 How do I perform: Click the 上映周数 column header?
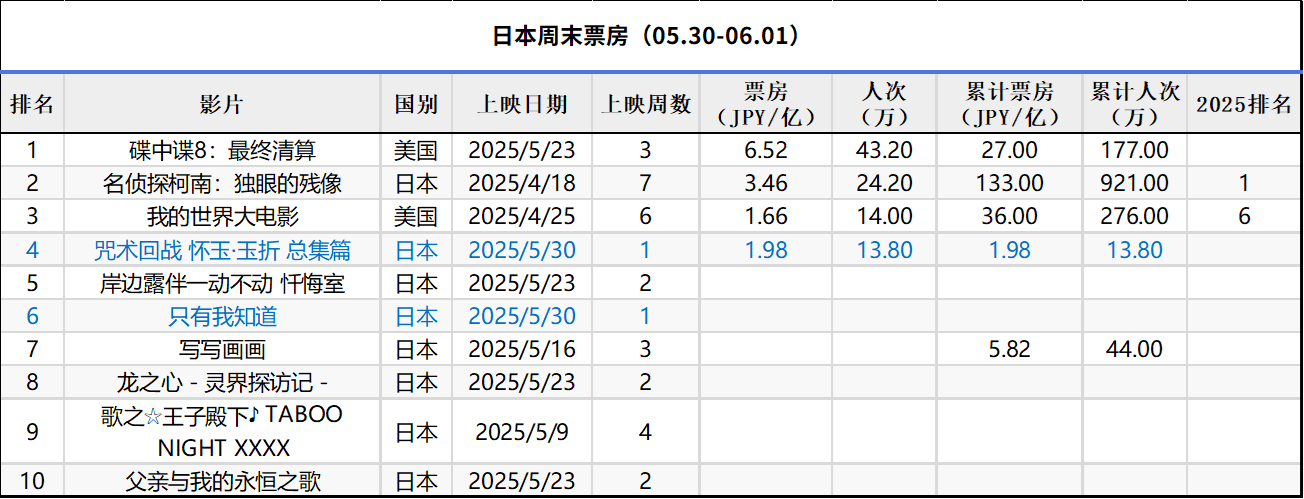646,104
